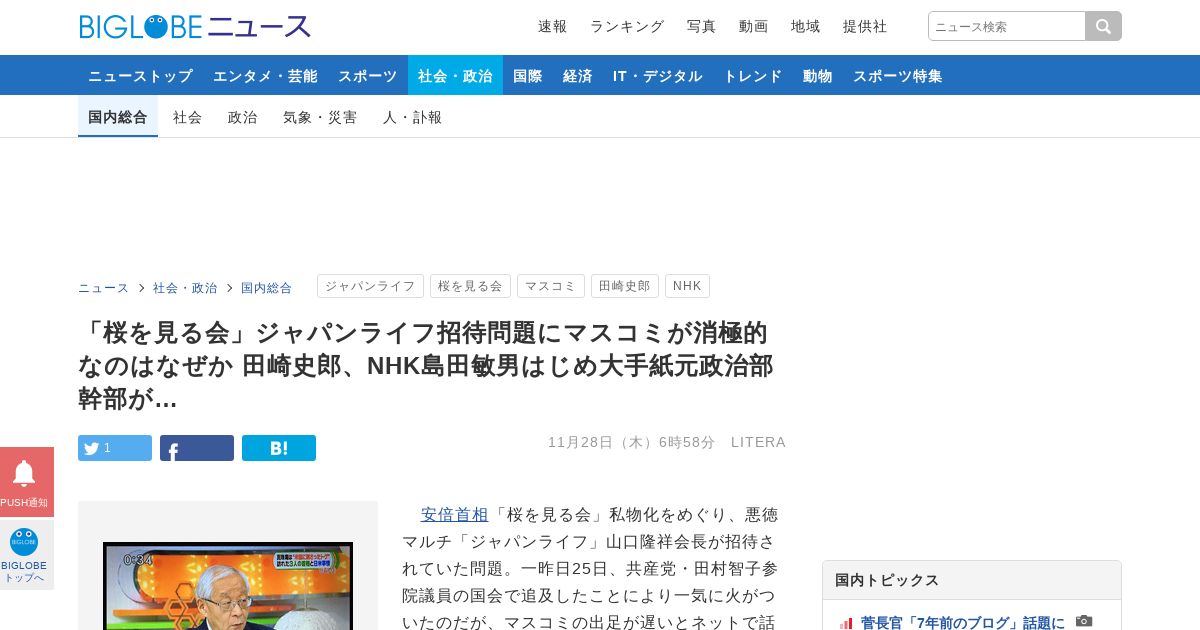The height and width of the screenshot is (630, 1200).
Task: Click the ジャパンライフ tag
Action: [370, 286]
